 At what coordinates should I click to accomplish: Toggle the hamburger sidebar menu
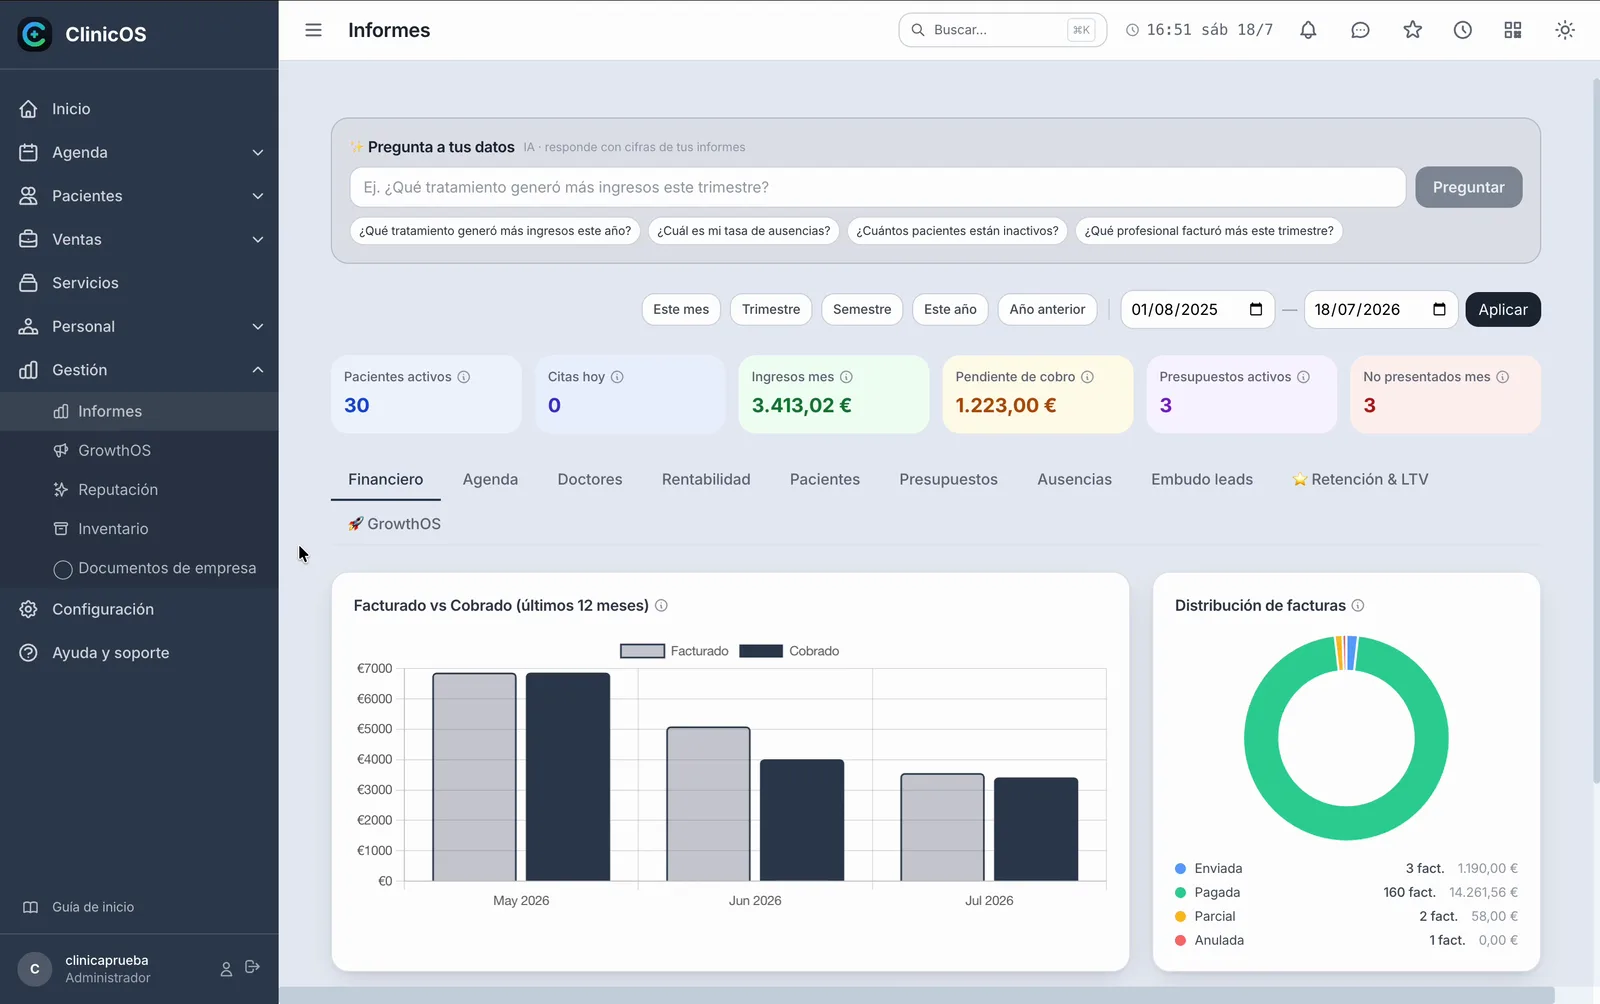[313, 30]
